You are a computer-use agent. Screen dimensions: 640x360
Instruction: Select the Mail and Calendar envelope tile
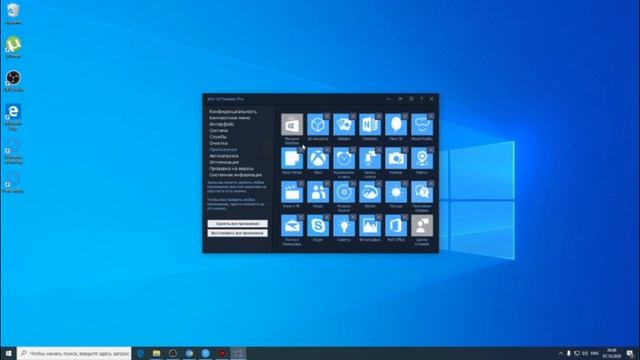292,226
